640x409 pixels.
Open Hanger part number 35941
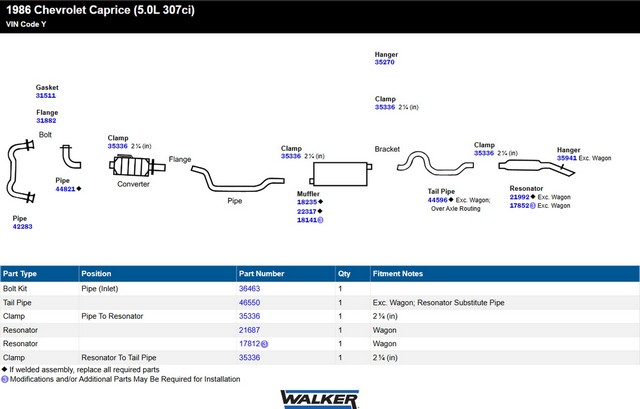coord(567,158)
